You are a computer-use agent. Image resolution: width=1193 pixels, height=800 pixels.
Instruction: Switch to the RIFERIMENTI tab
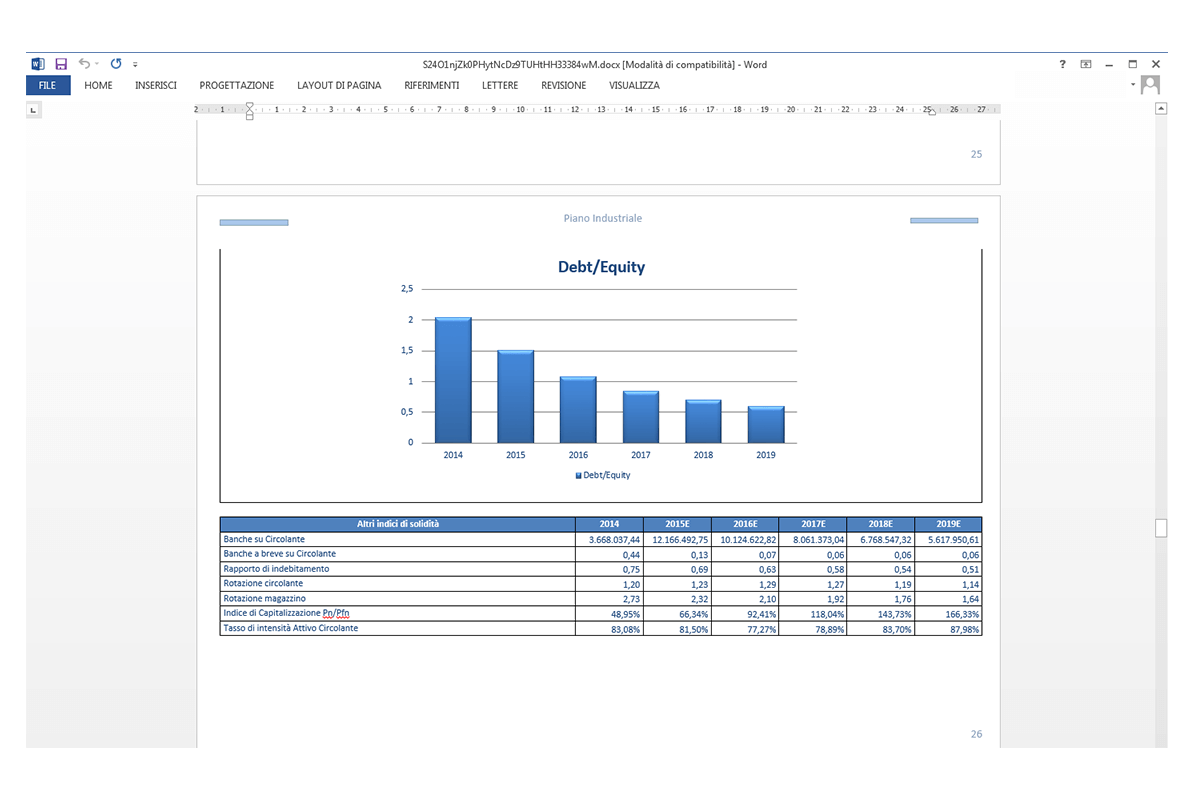431,85
